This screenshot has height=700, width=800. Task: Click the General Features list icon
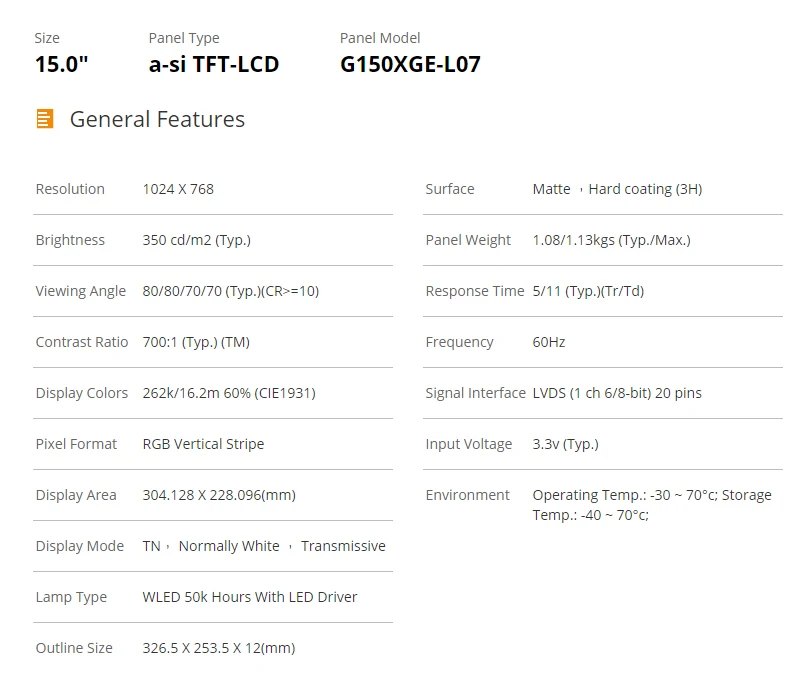click(44, 119)
